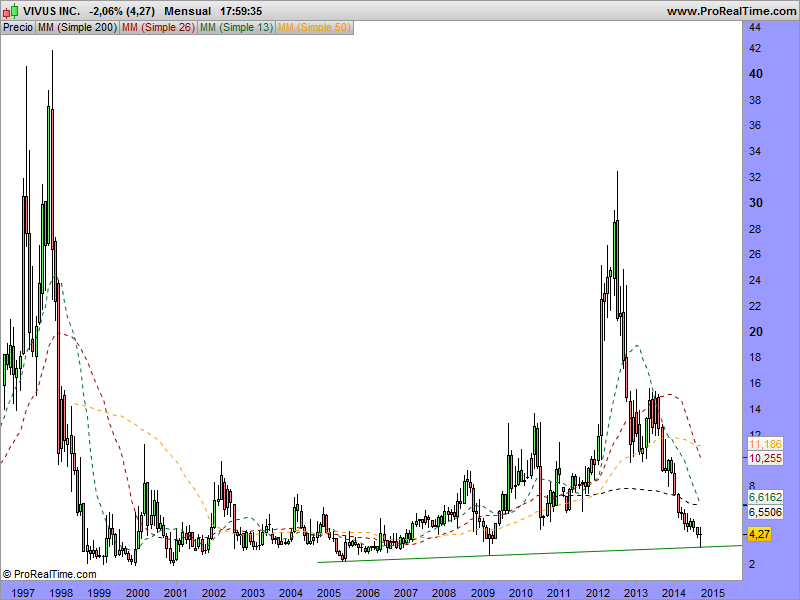Click the 20 level on the price axis
The image size is (800, 600).
click(756, 332)
